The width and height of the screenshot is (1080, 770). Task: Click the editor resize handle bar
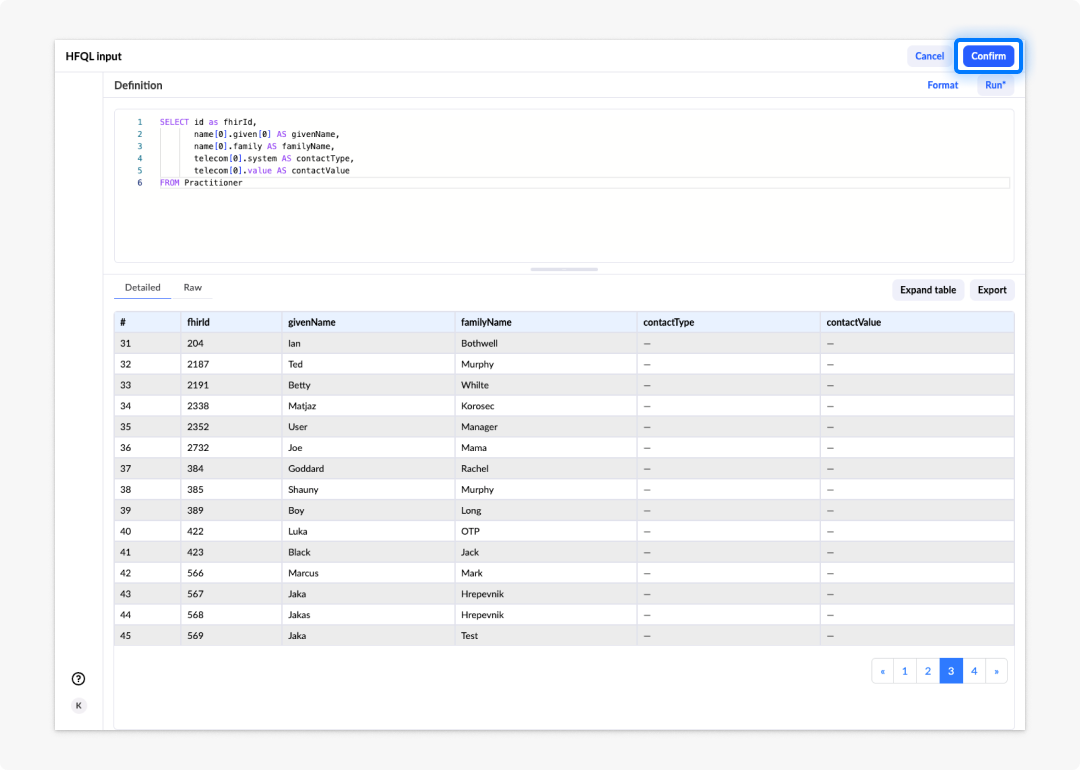[564, 269]
